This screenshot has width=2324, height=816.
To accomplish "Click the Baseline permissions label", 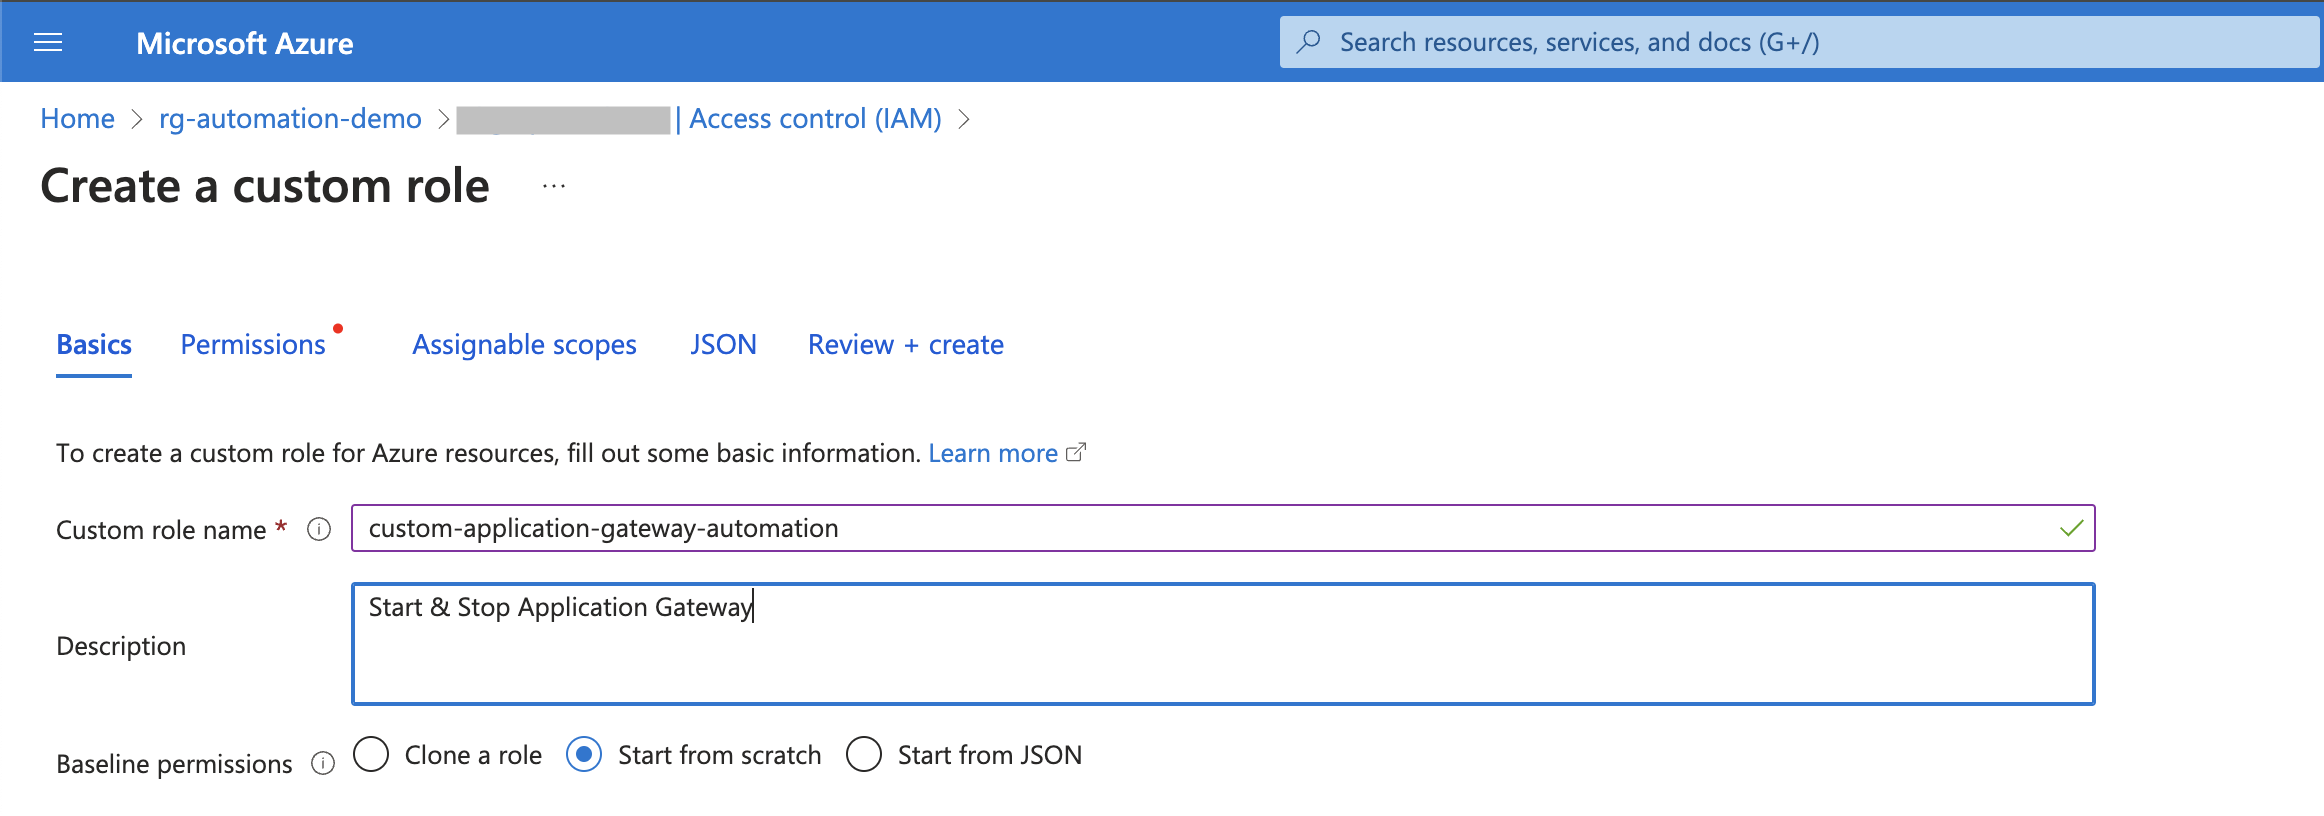I will click(174, 764).
